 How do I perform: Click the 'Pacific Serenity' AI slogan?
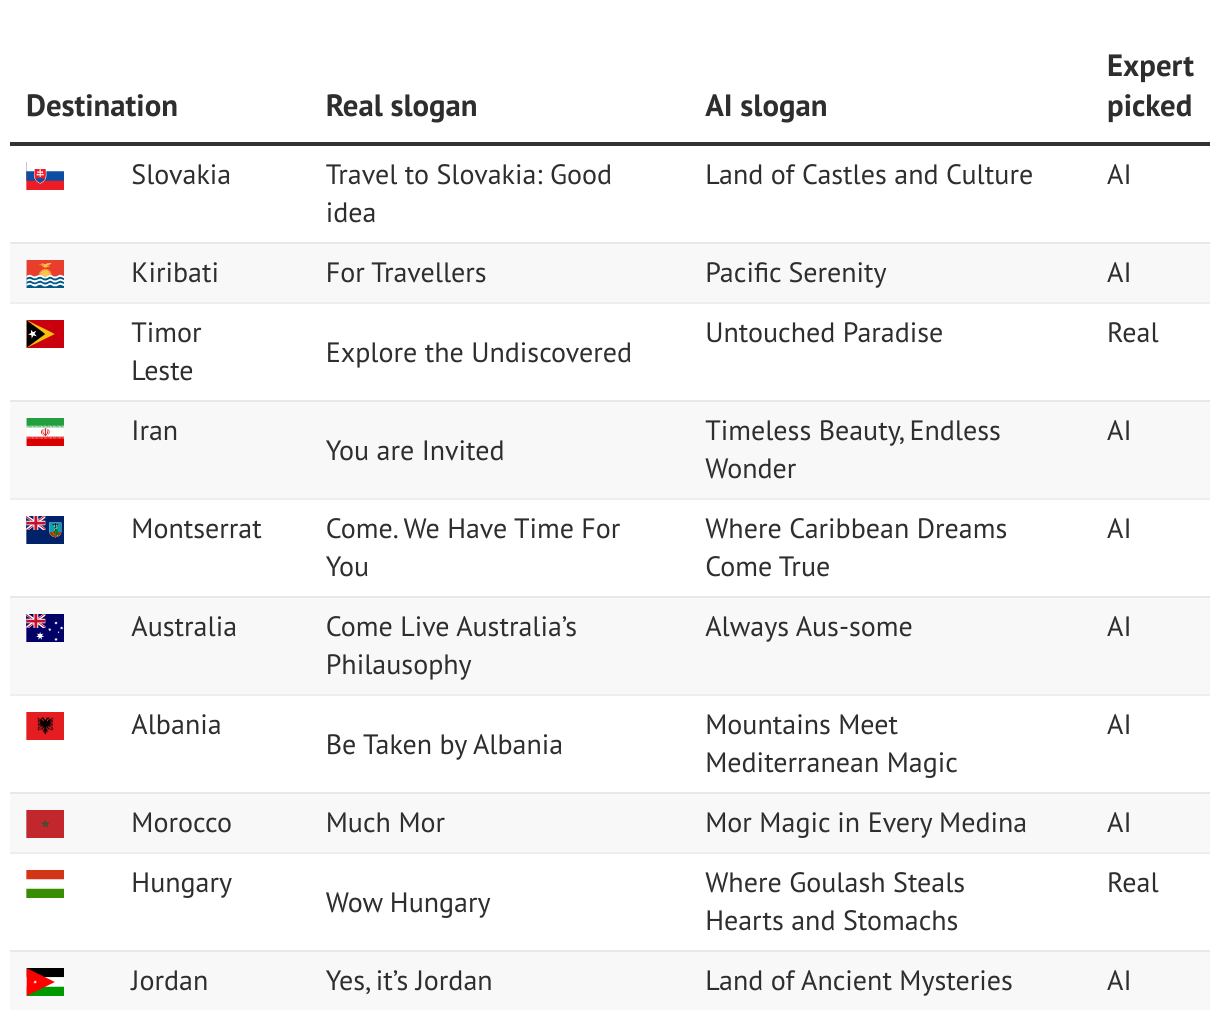[796, 273]
